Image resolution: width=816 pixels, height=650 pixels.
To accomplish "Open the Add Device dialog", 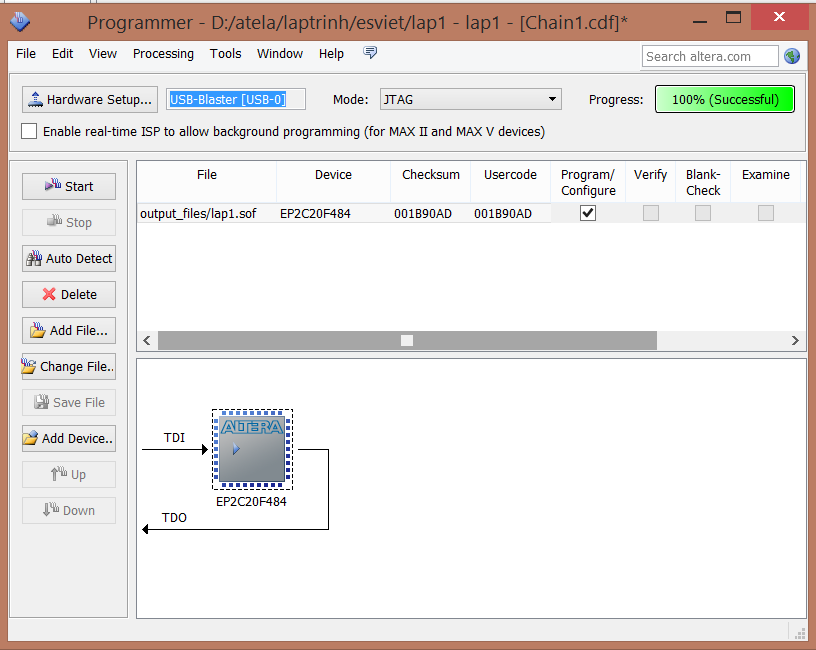I will 69,439.
